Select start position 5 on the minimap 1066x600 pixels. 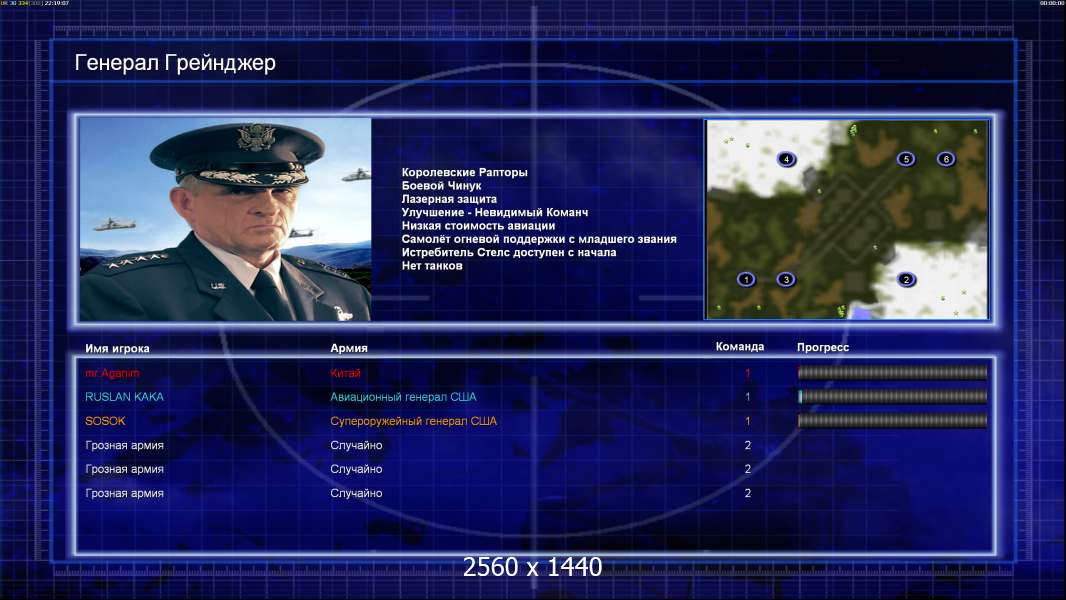click(906, 159)
